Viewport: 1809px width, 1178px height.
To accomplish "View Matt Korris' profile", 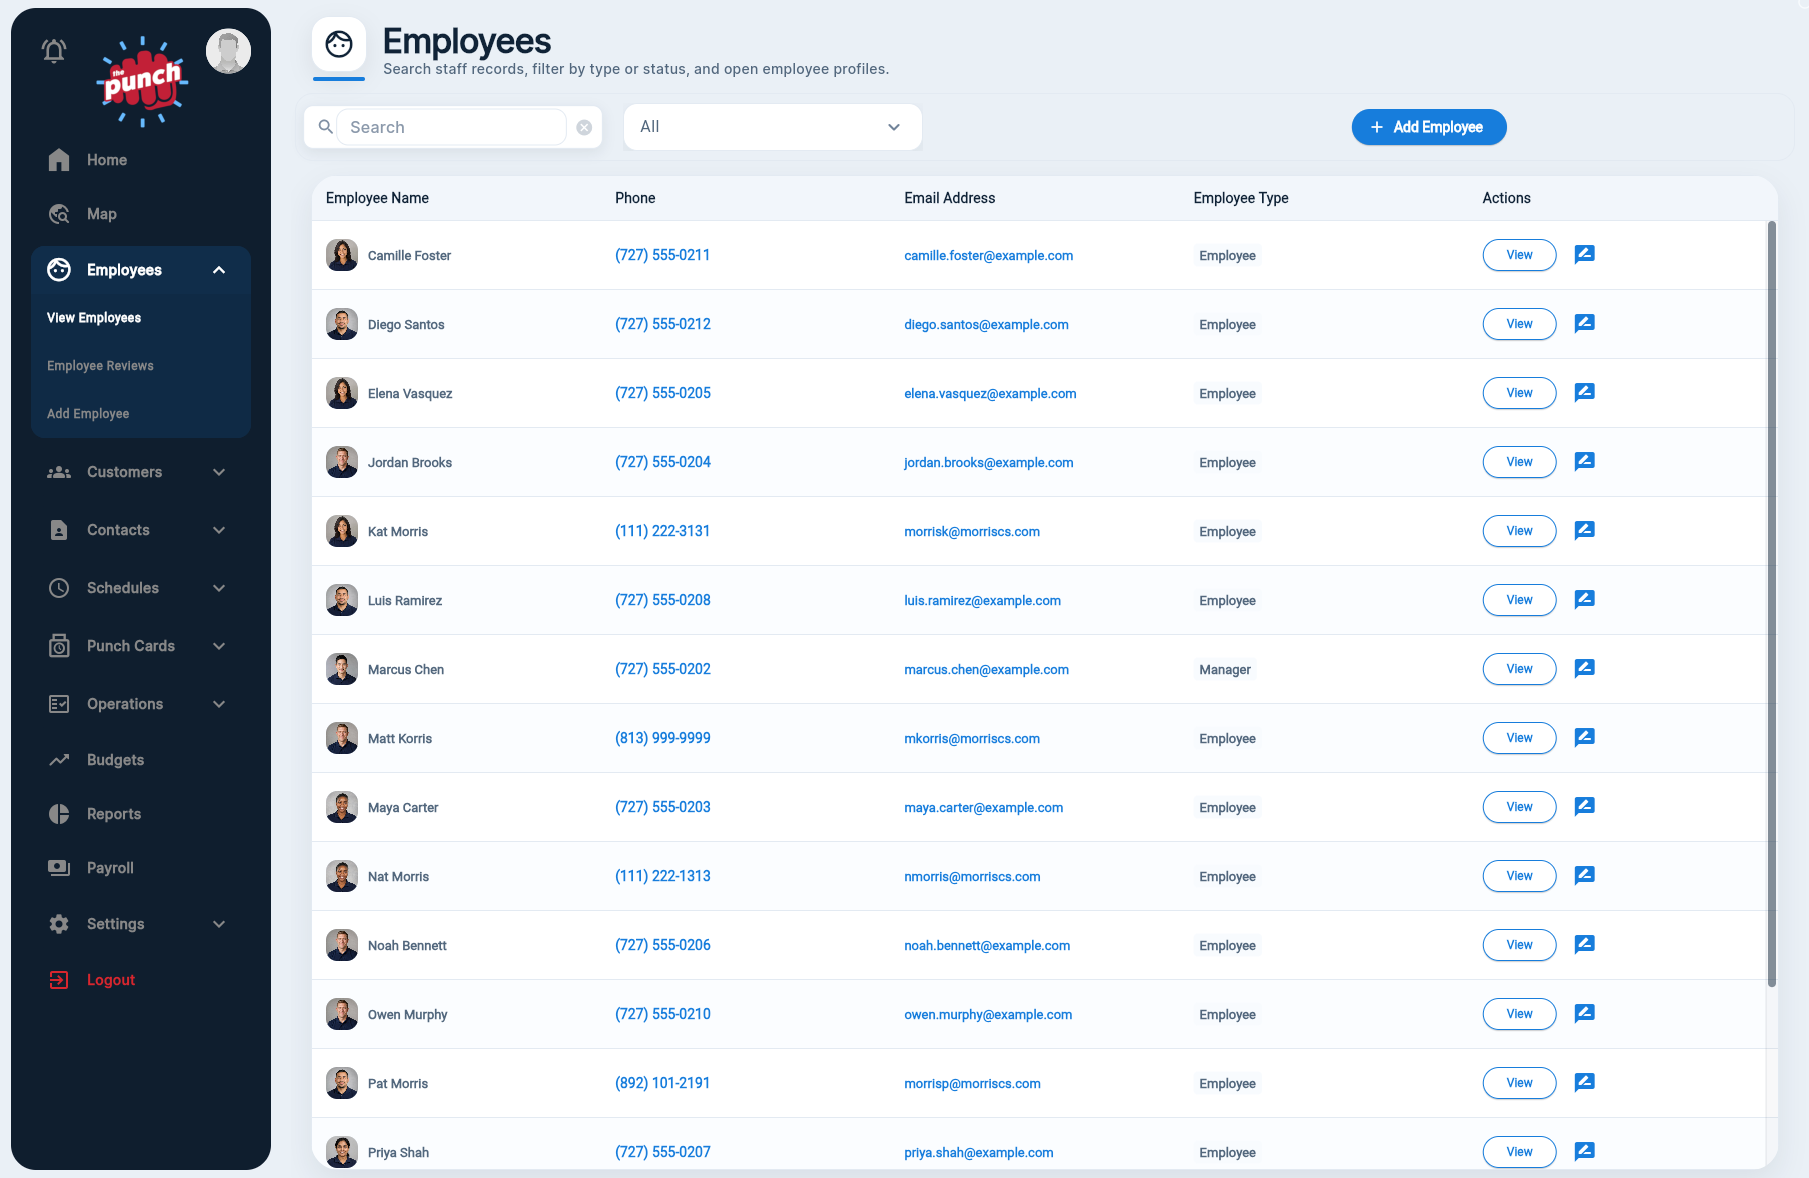I will click(x=1519, y=738).
